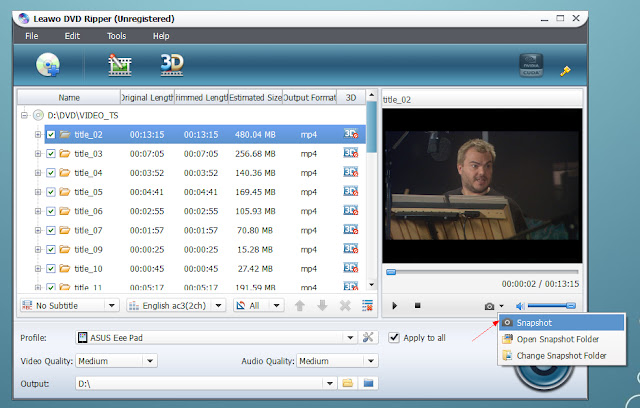
Task: Open the Output path dropdown
Action: pos(329,384)
